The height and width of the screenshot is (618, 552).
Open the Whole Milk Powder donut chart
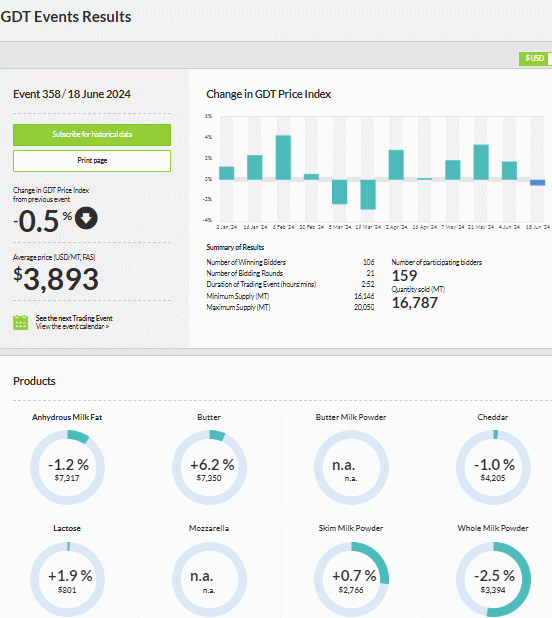(493, 579)
